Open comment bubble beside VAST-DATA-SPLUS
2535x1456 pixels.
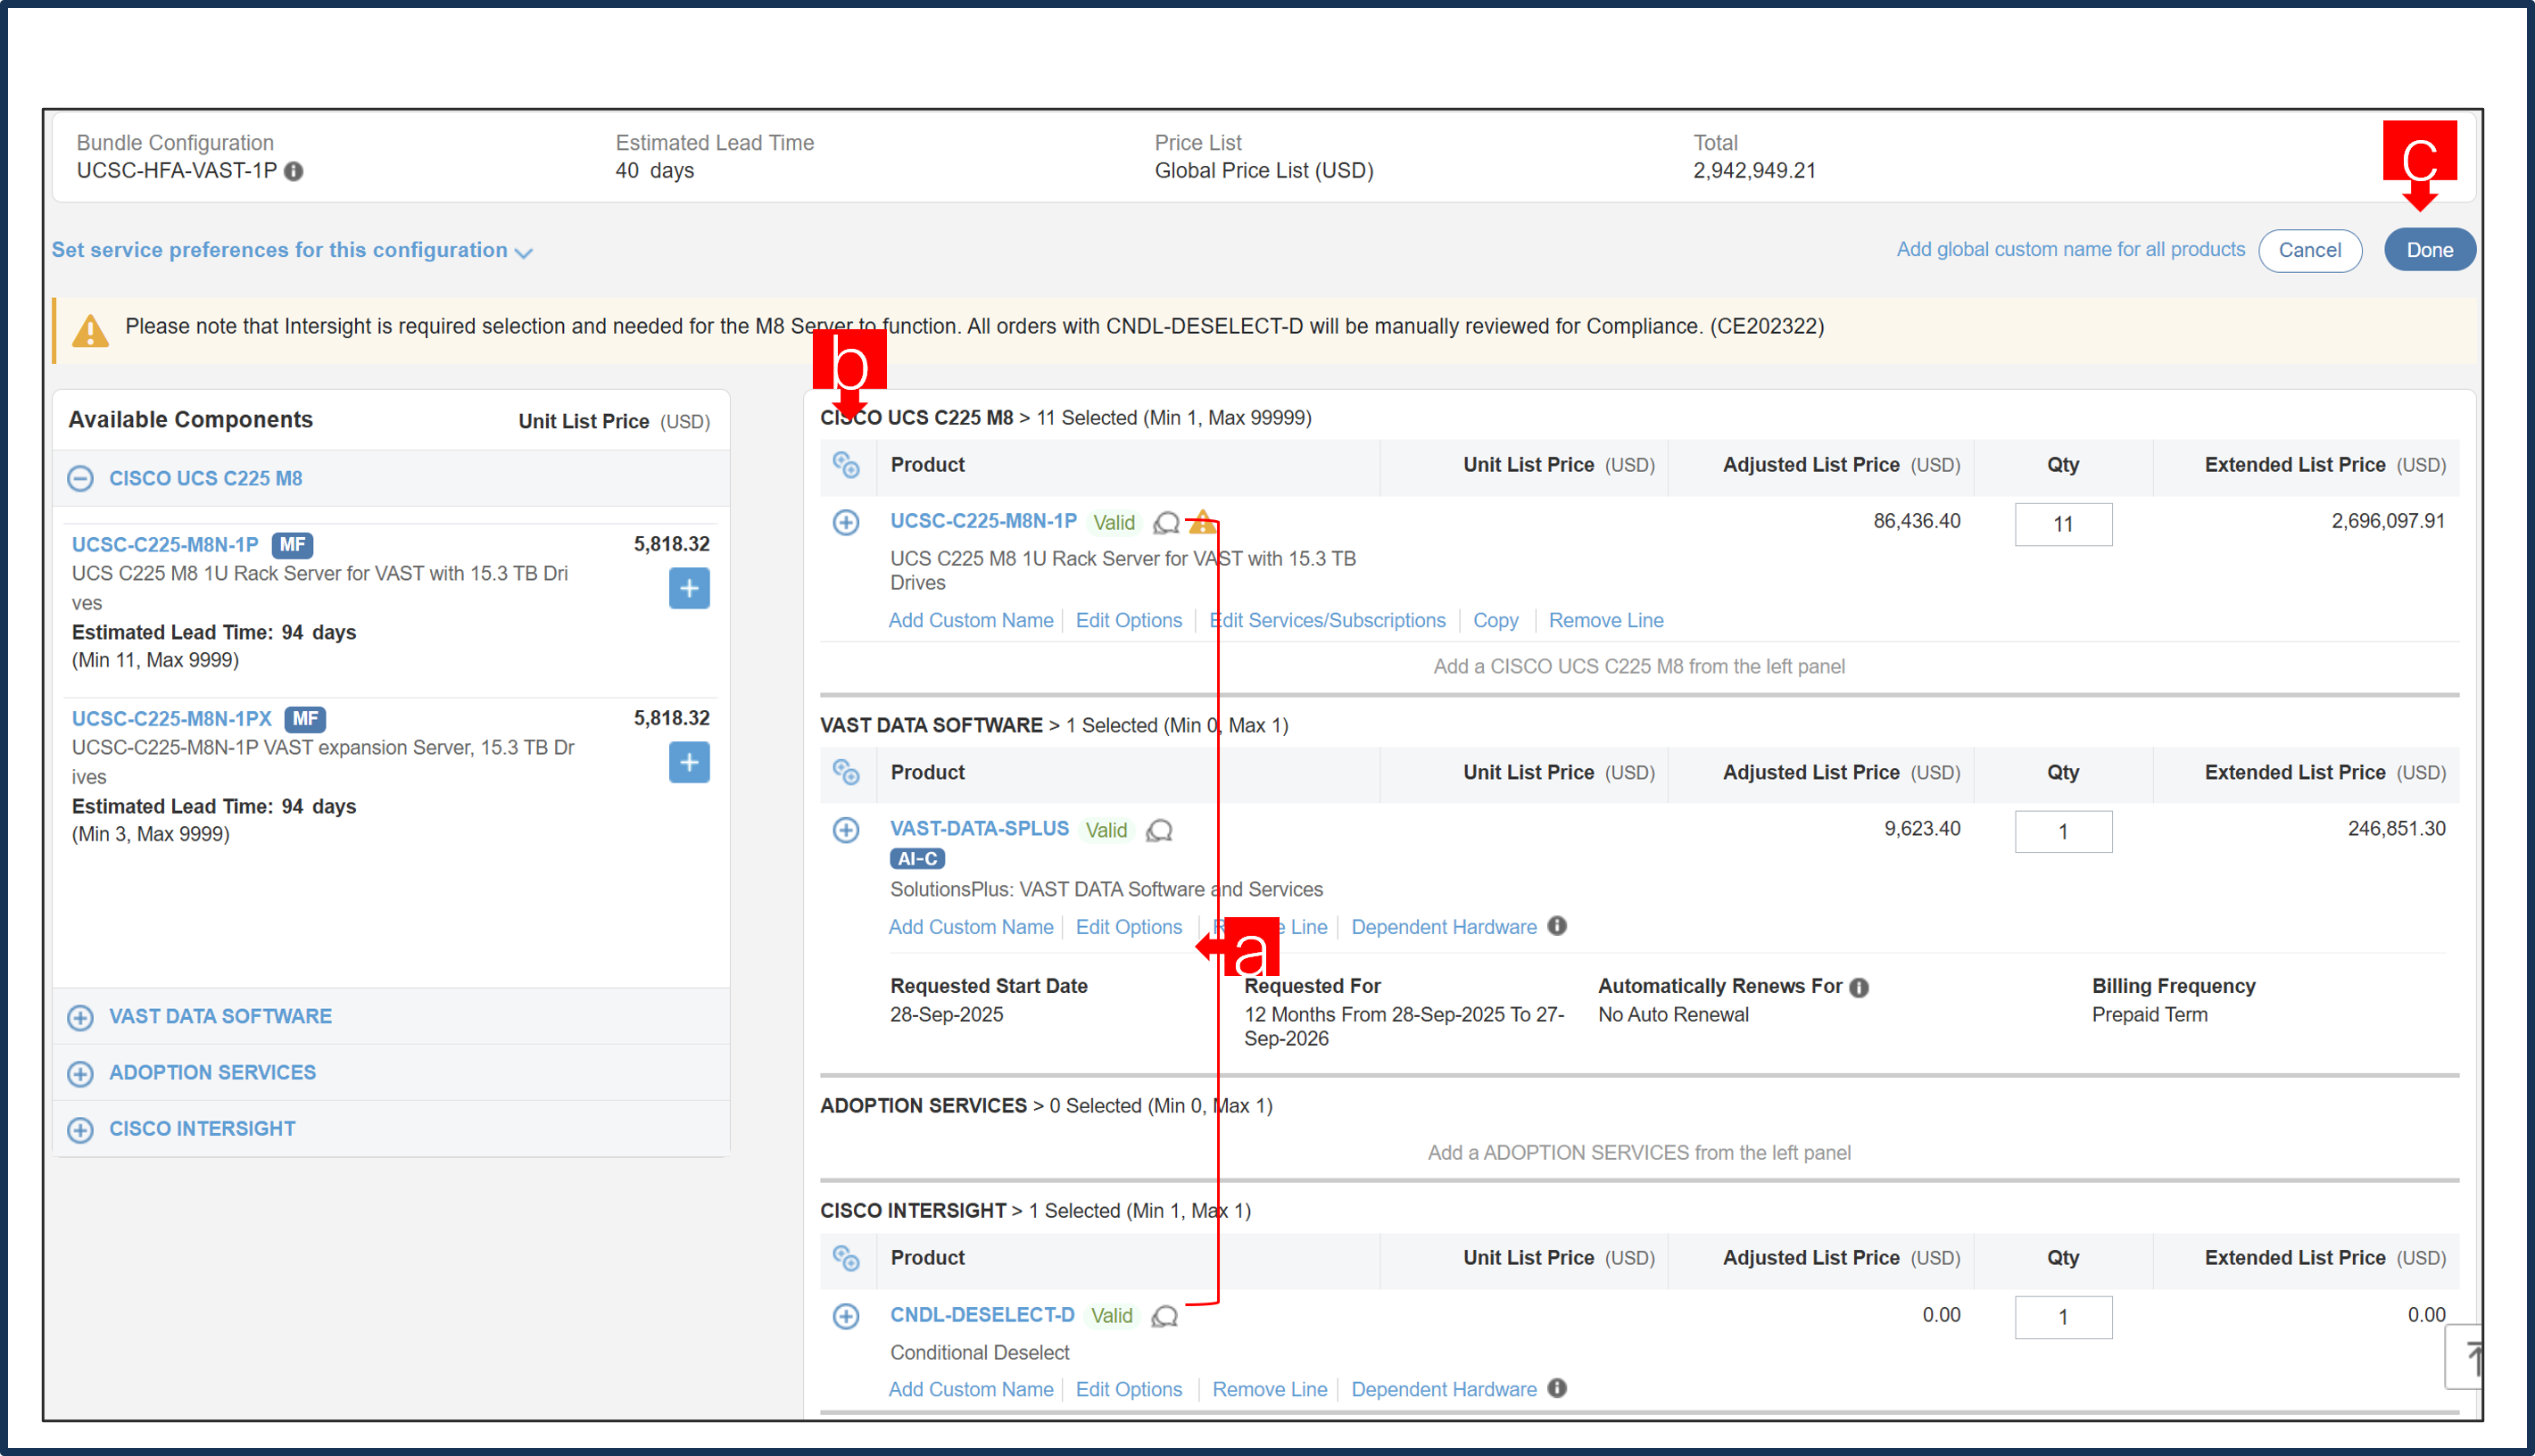pyautogui.click(x=1159, y=830)
